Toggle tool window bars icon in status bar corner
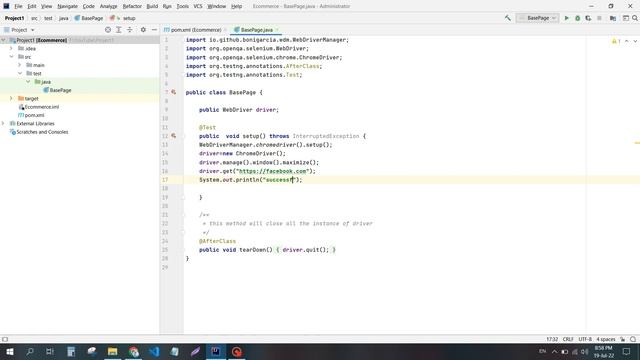The image size is (640, 360). point(5,339)
